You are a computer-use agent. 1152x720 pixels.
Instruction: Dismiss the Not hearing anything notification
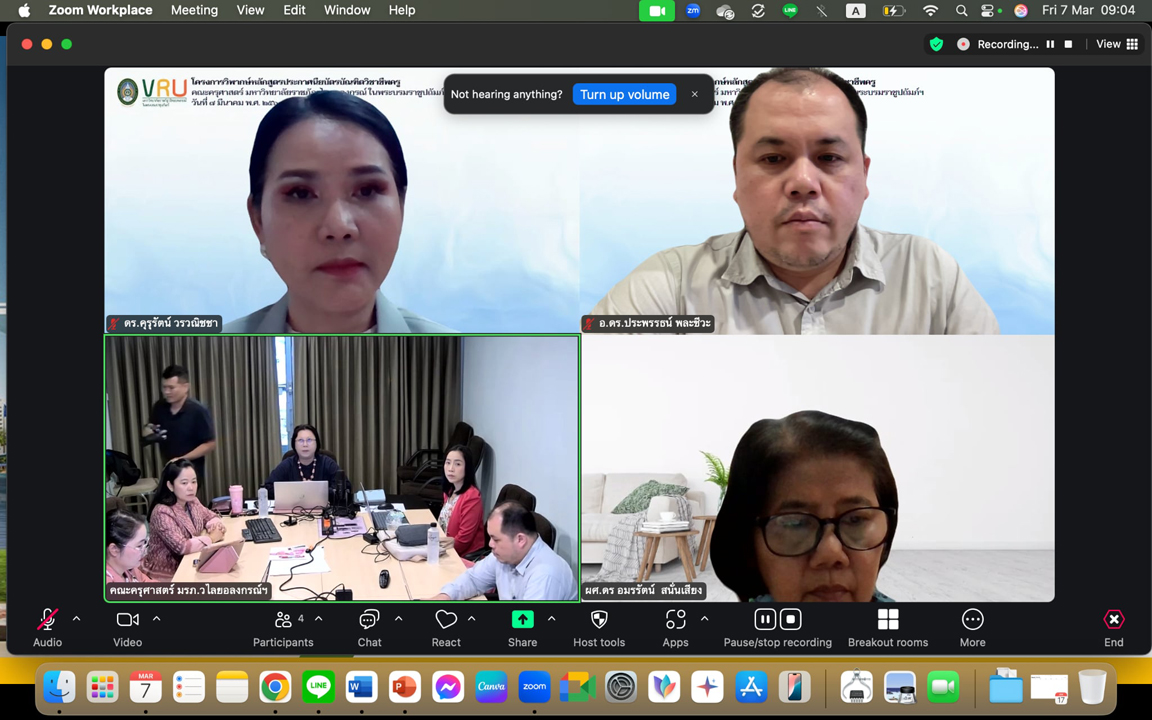694,95
